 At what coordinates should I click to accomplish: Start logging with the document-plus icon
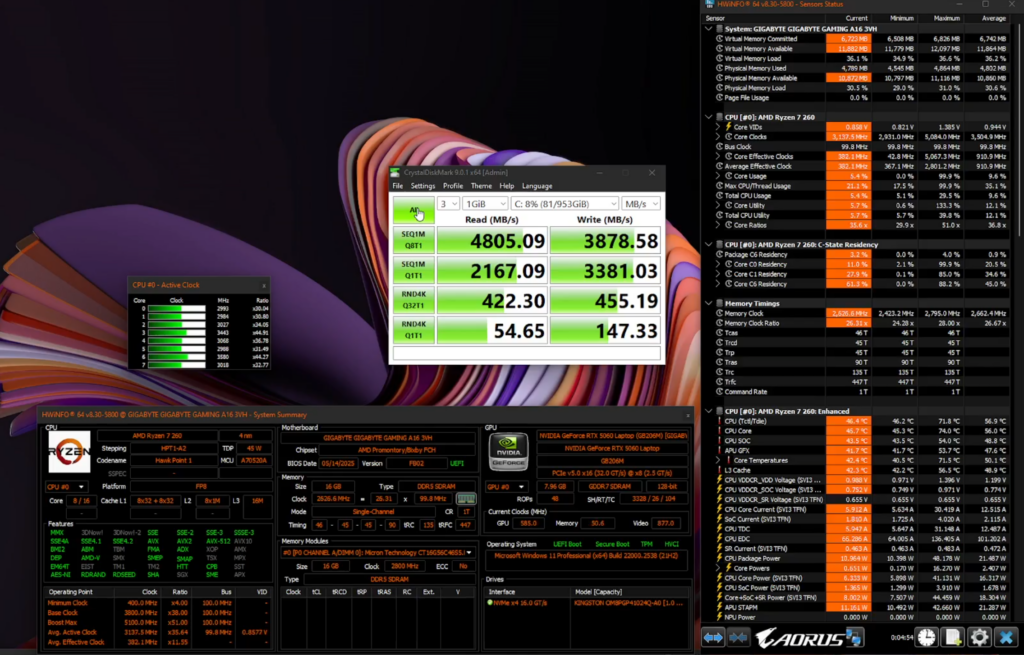(x=953, y=637)
